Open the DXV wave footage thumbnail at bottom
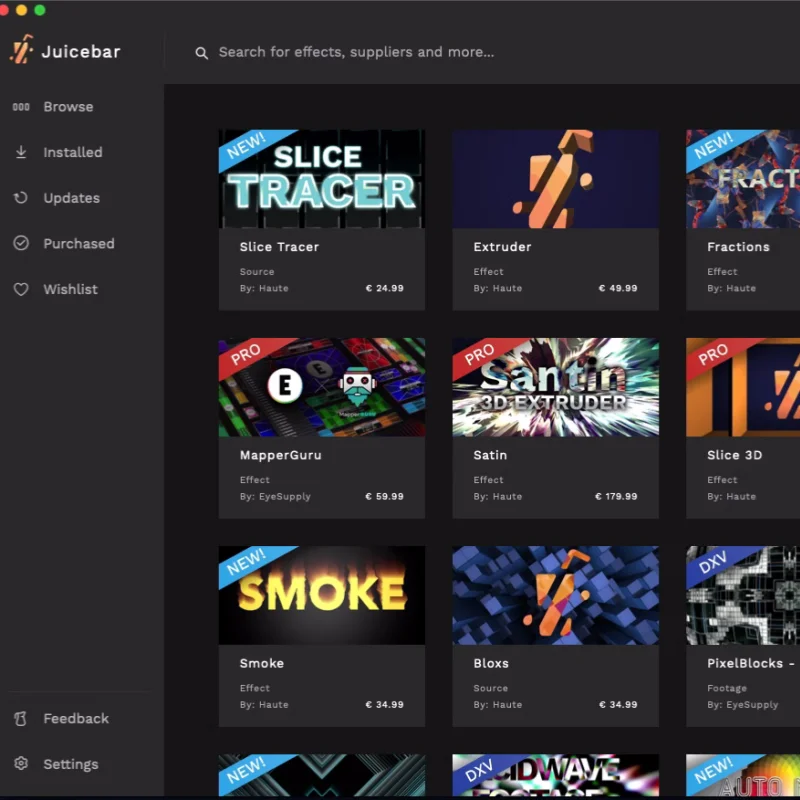The height and width of the screenshot is (800, 800). pos(555,776)
